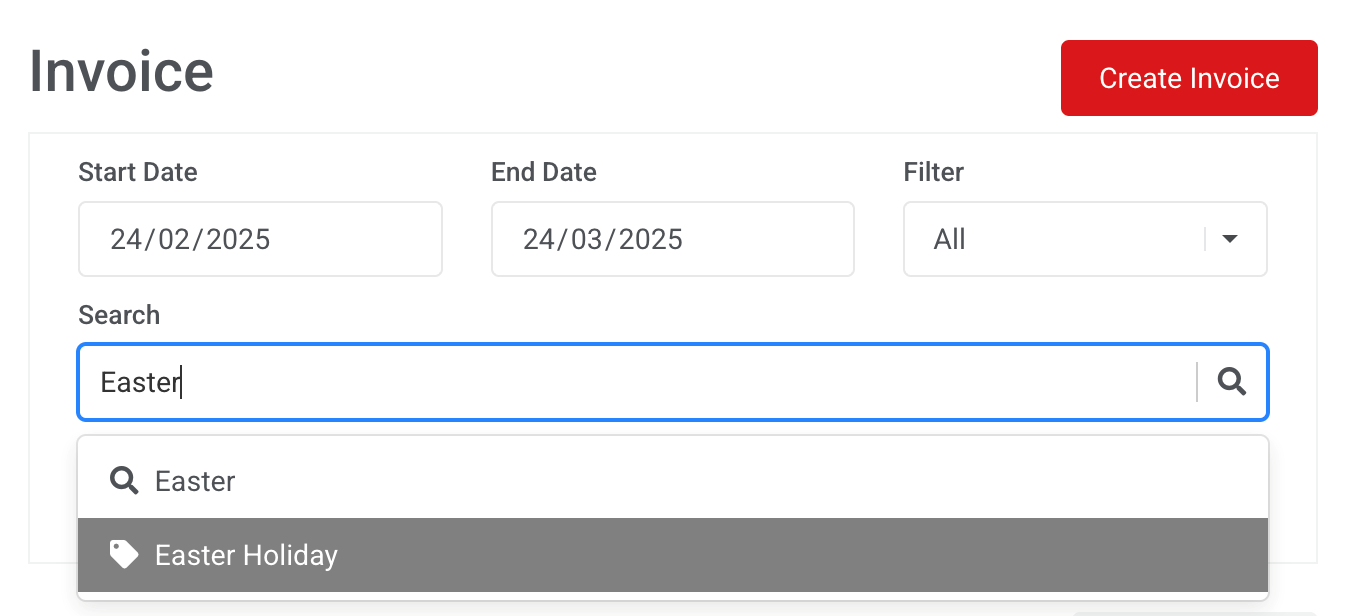The width and height of the screenshot is (1360, 616).
Task: Click the "Invoice" page heading
Action: 121,72
